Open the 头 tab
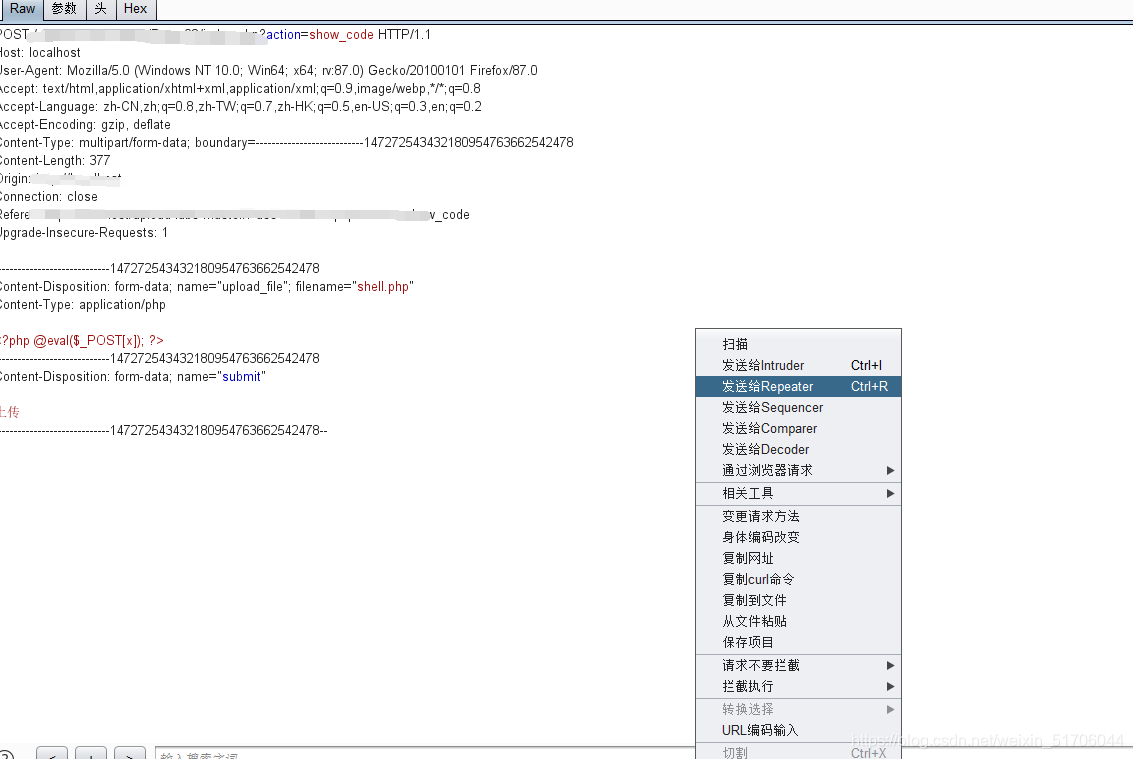Screen dimensions: 1133x759 (x=100, y=9)
